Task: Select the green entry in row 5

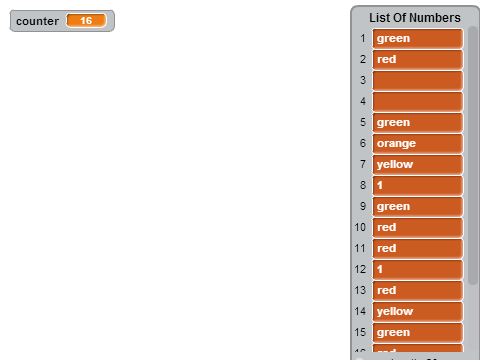Action: pyautogui.click(x=418, y=123)
